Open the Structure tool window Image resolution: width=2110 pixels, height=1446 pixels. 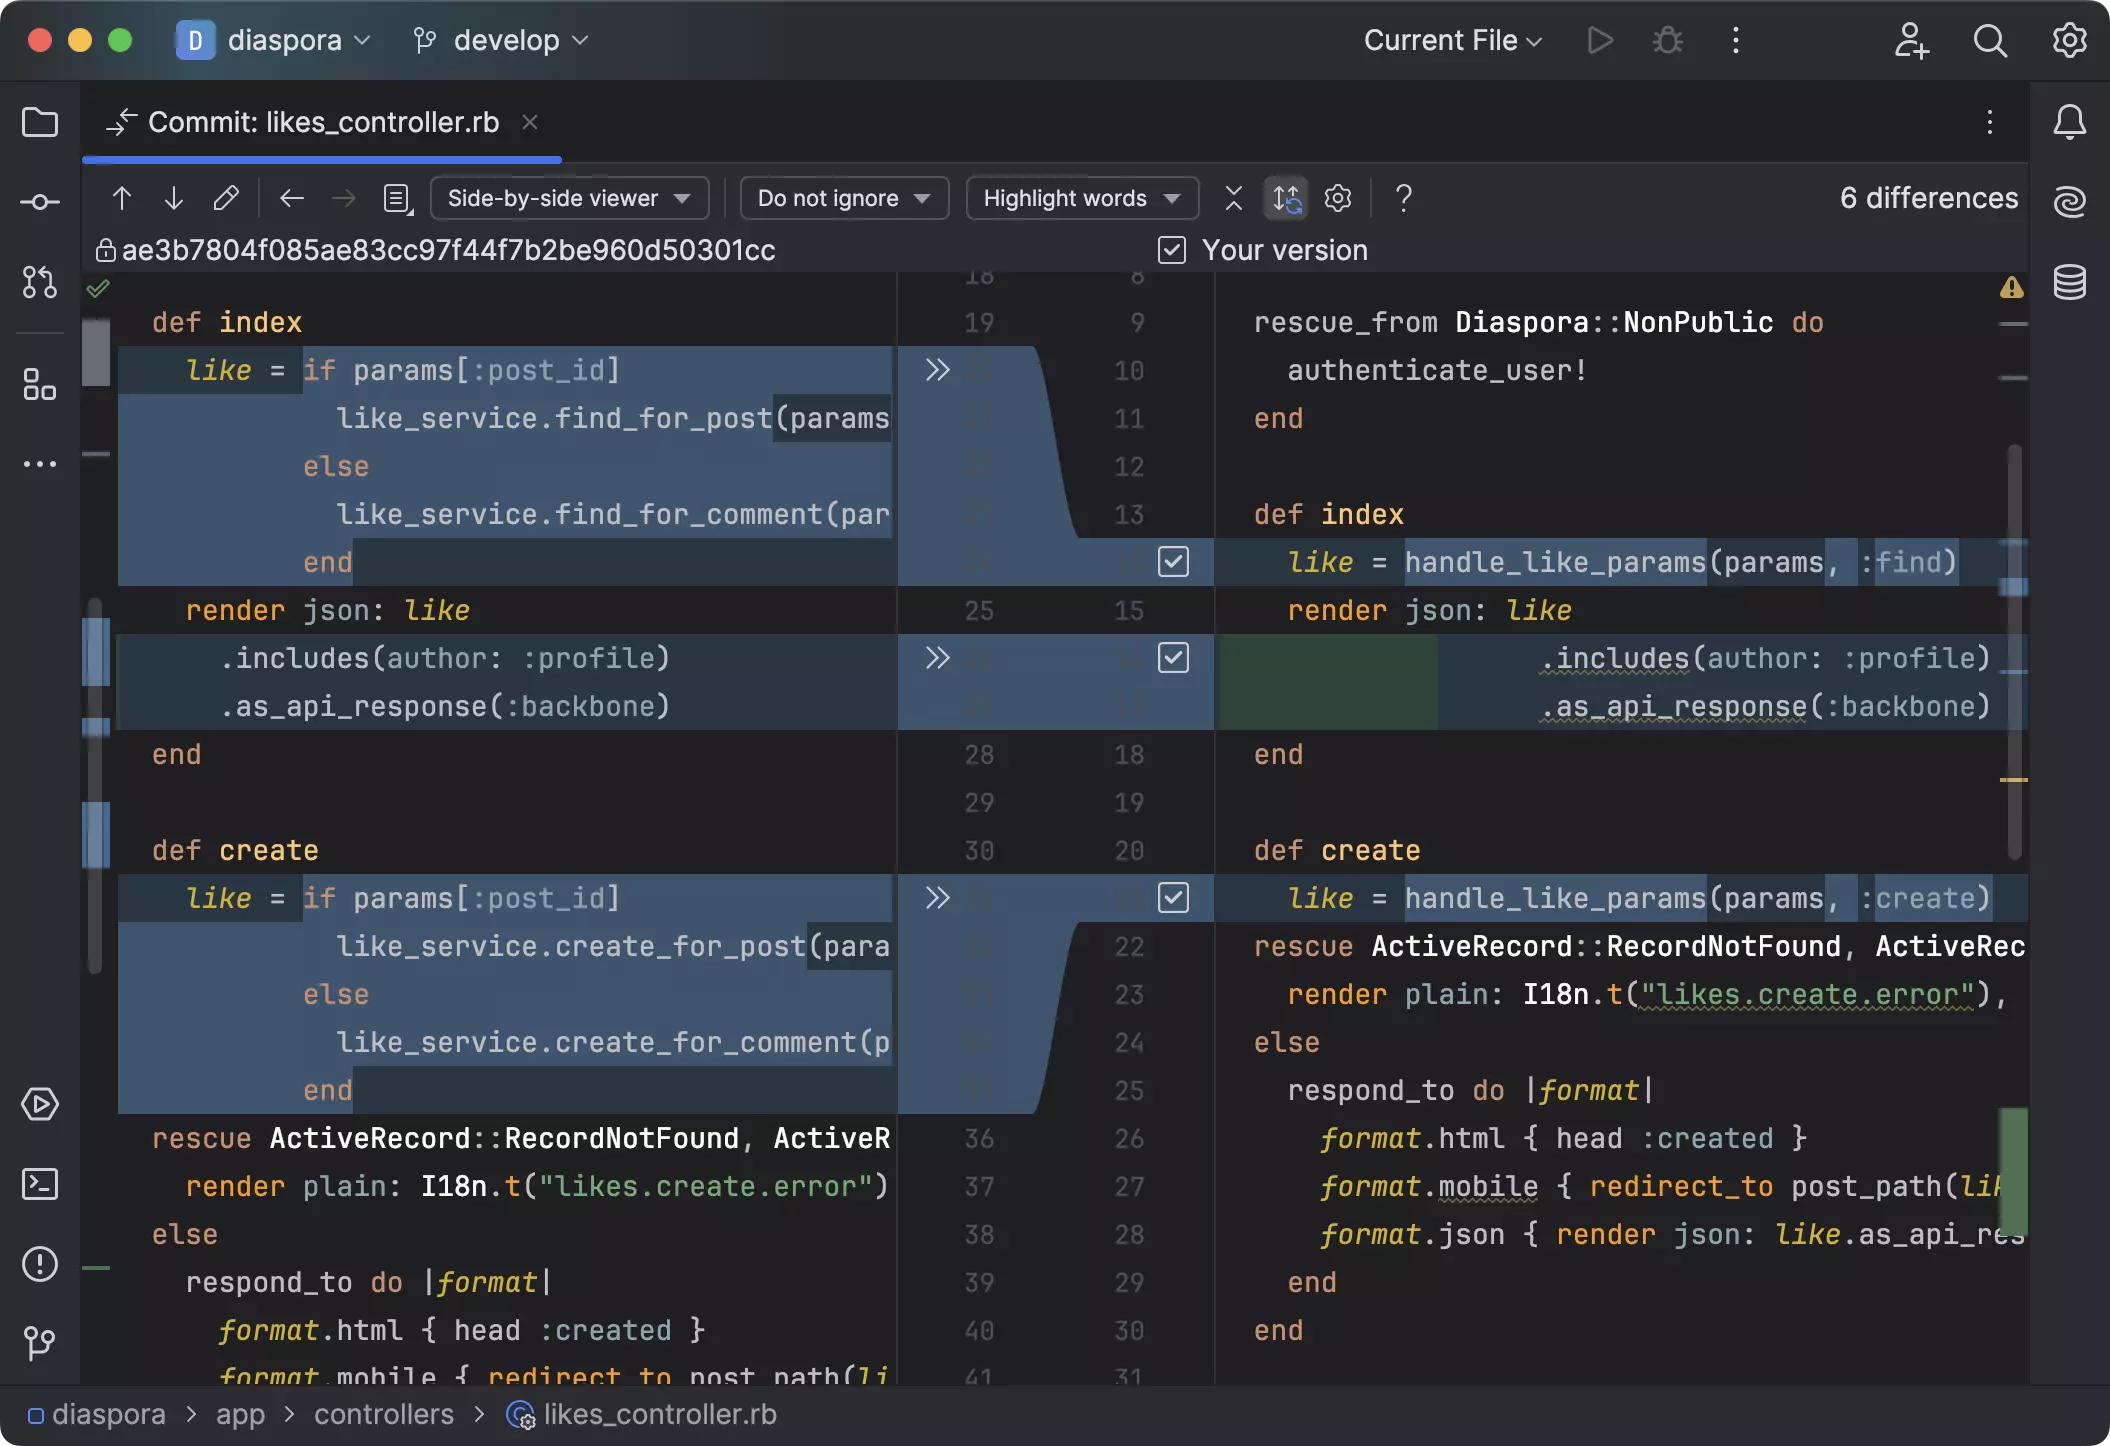(40, 385)
